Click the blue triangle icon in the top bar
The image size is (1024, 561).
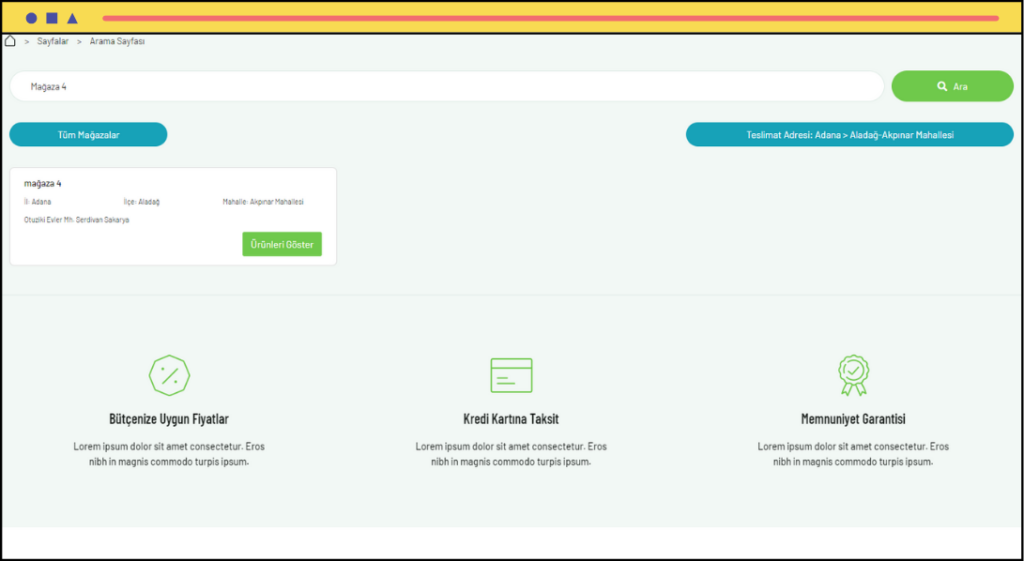73,18
